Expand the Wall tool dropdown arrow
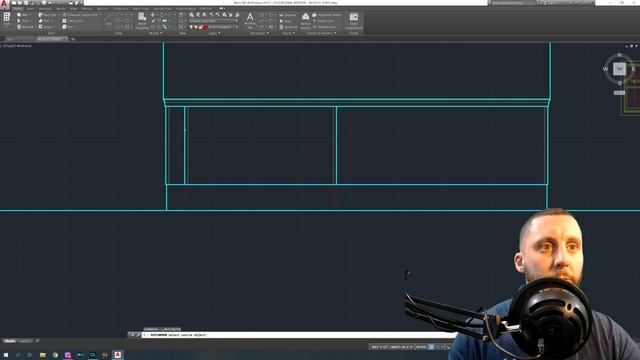Screen dimensions: 640x360 [x=31, y=15]
